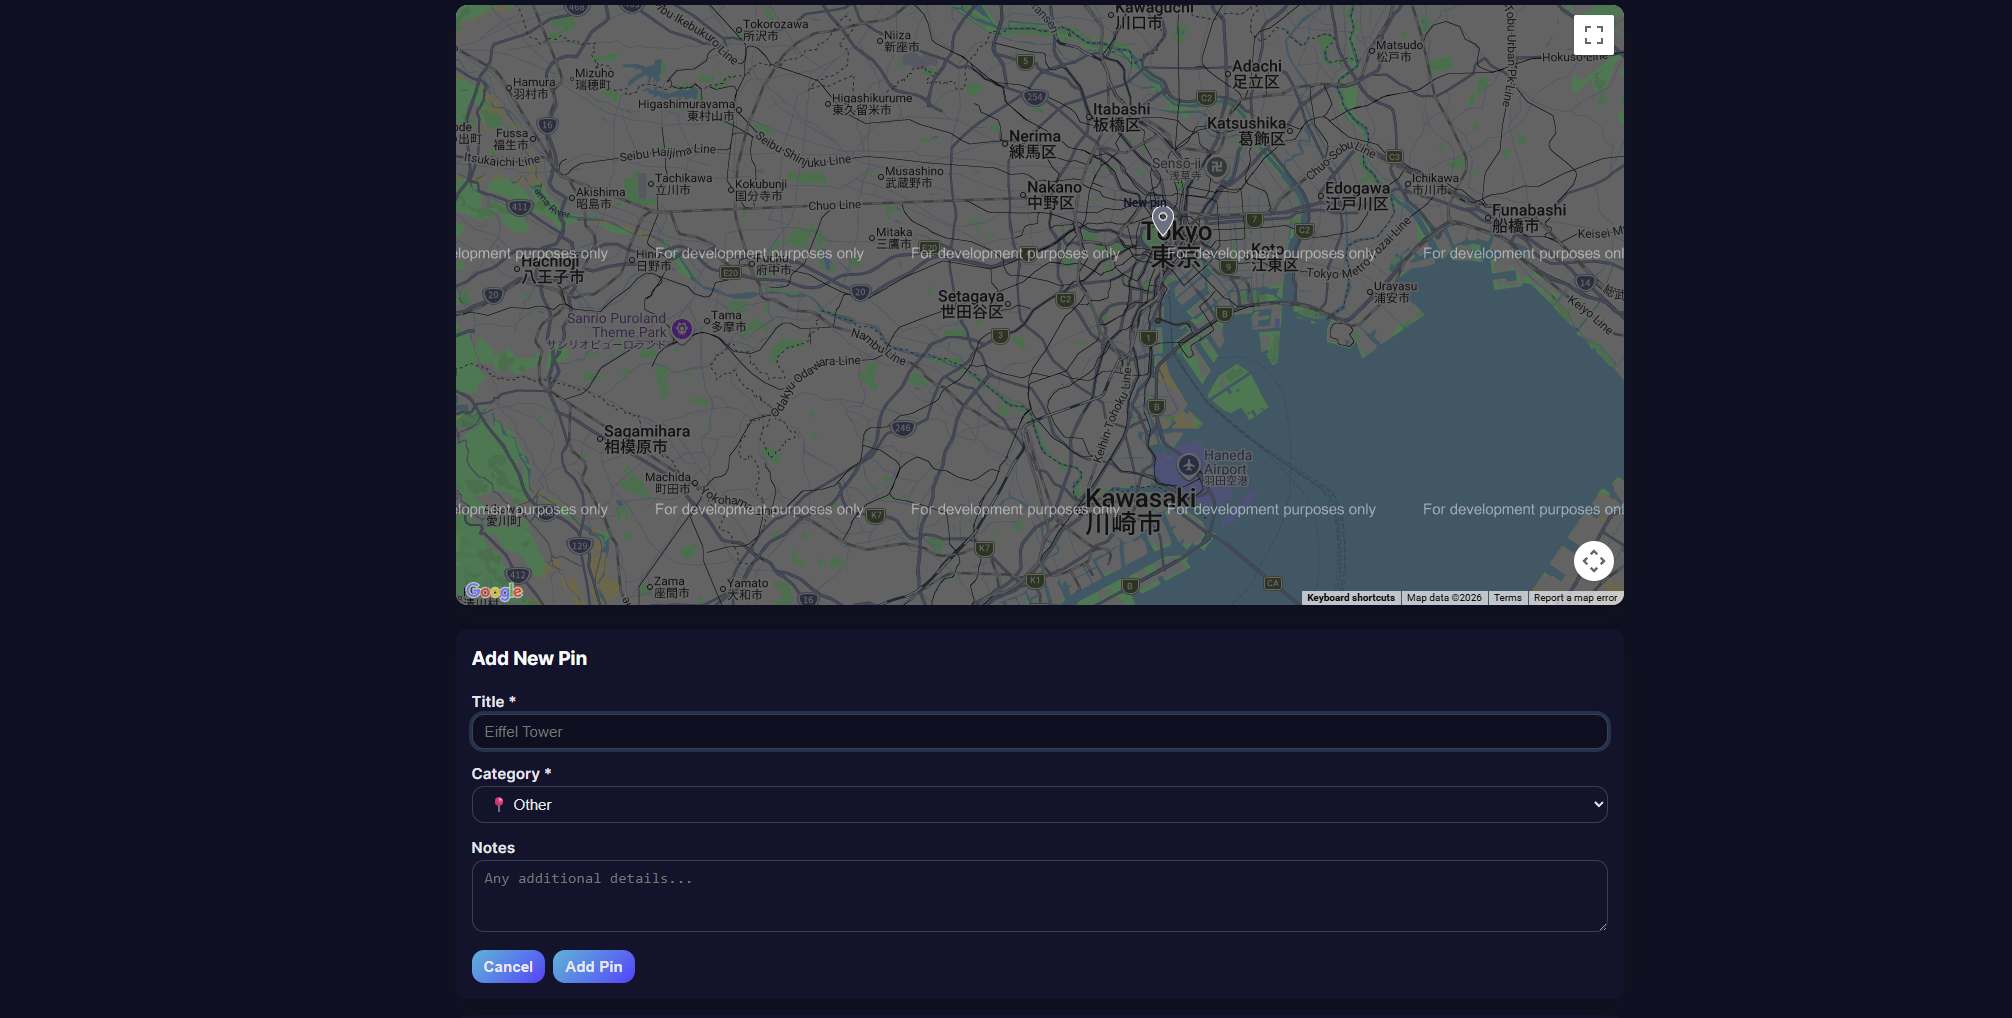The image size is (2012, 1018).
Task: Click the New pin marker on Tokyo
Action: (x=1162, y=221)
